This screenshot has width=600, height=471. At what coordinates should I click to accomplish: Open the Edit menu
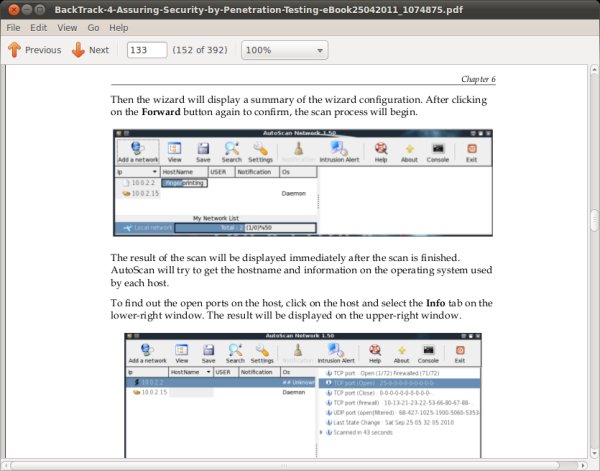[38, 28]
